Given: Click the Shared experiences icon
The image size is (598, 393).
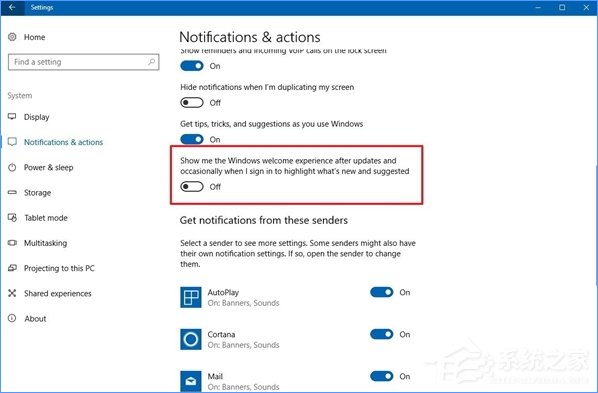Looking at the screenshot, I should (12, 293).
